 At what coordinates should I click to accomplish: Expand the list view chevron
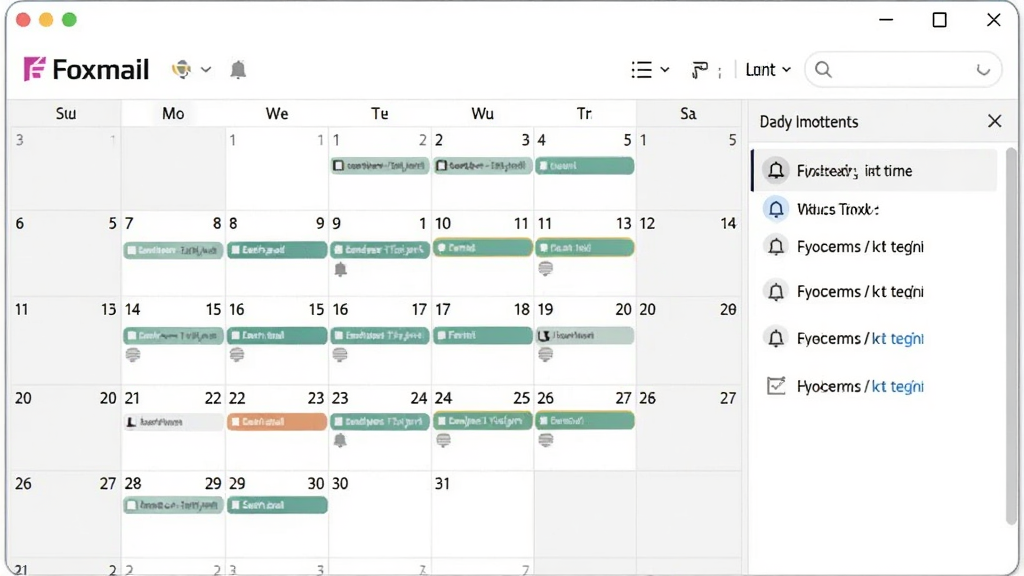[665, 69]
